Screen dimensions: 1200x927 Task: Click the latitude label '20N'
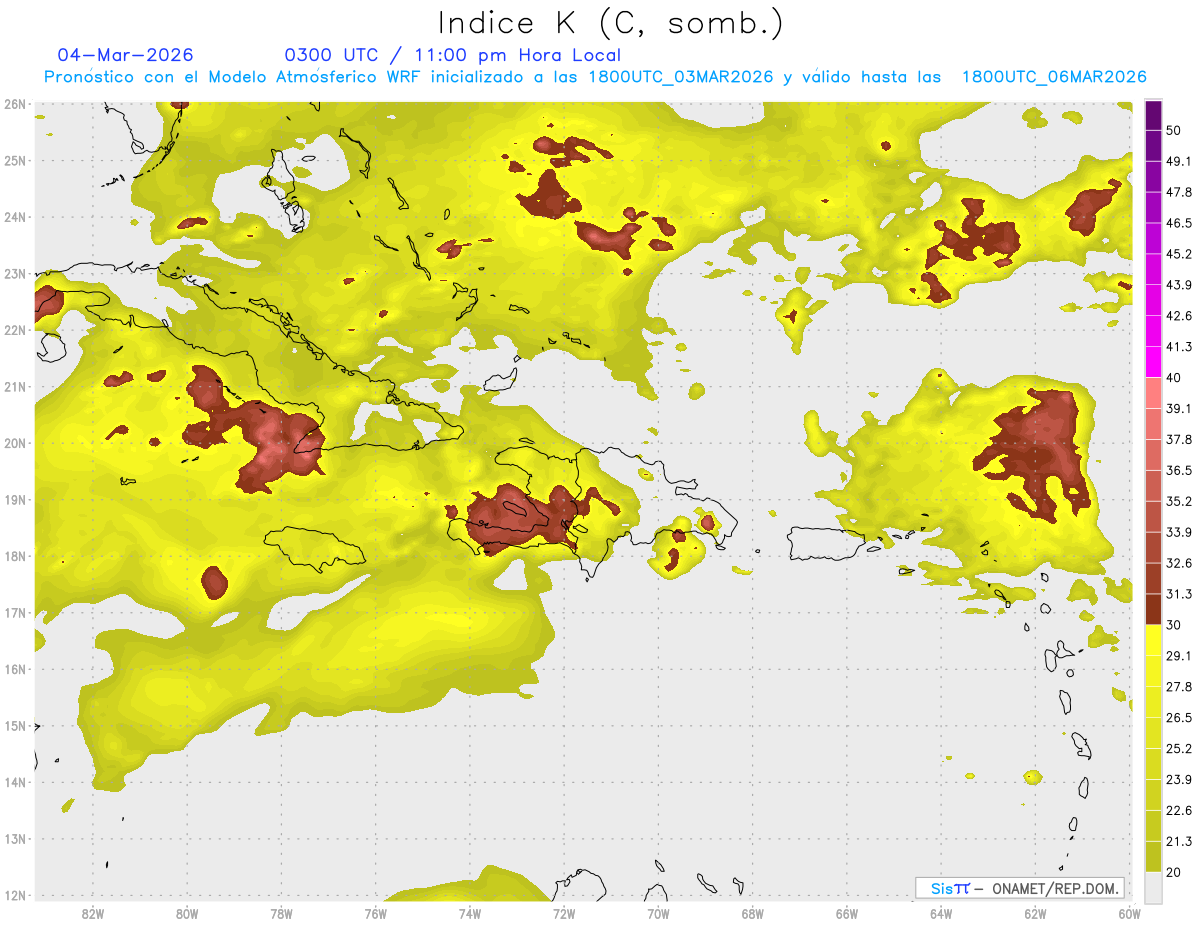pyautogui.click(x=15, y=443)
